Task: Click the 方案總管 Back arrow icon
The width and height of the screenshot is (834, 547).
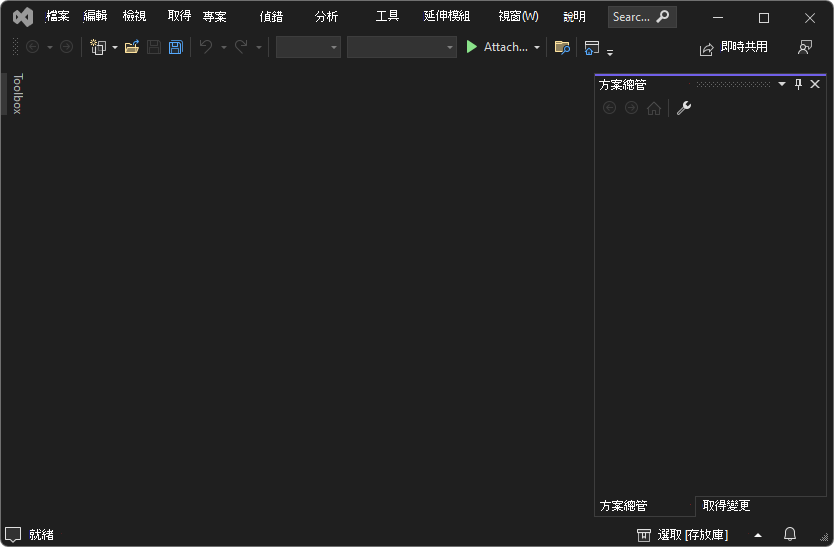Action: tap(610, 108)
